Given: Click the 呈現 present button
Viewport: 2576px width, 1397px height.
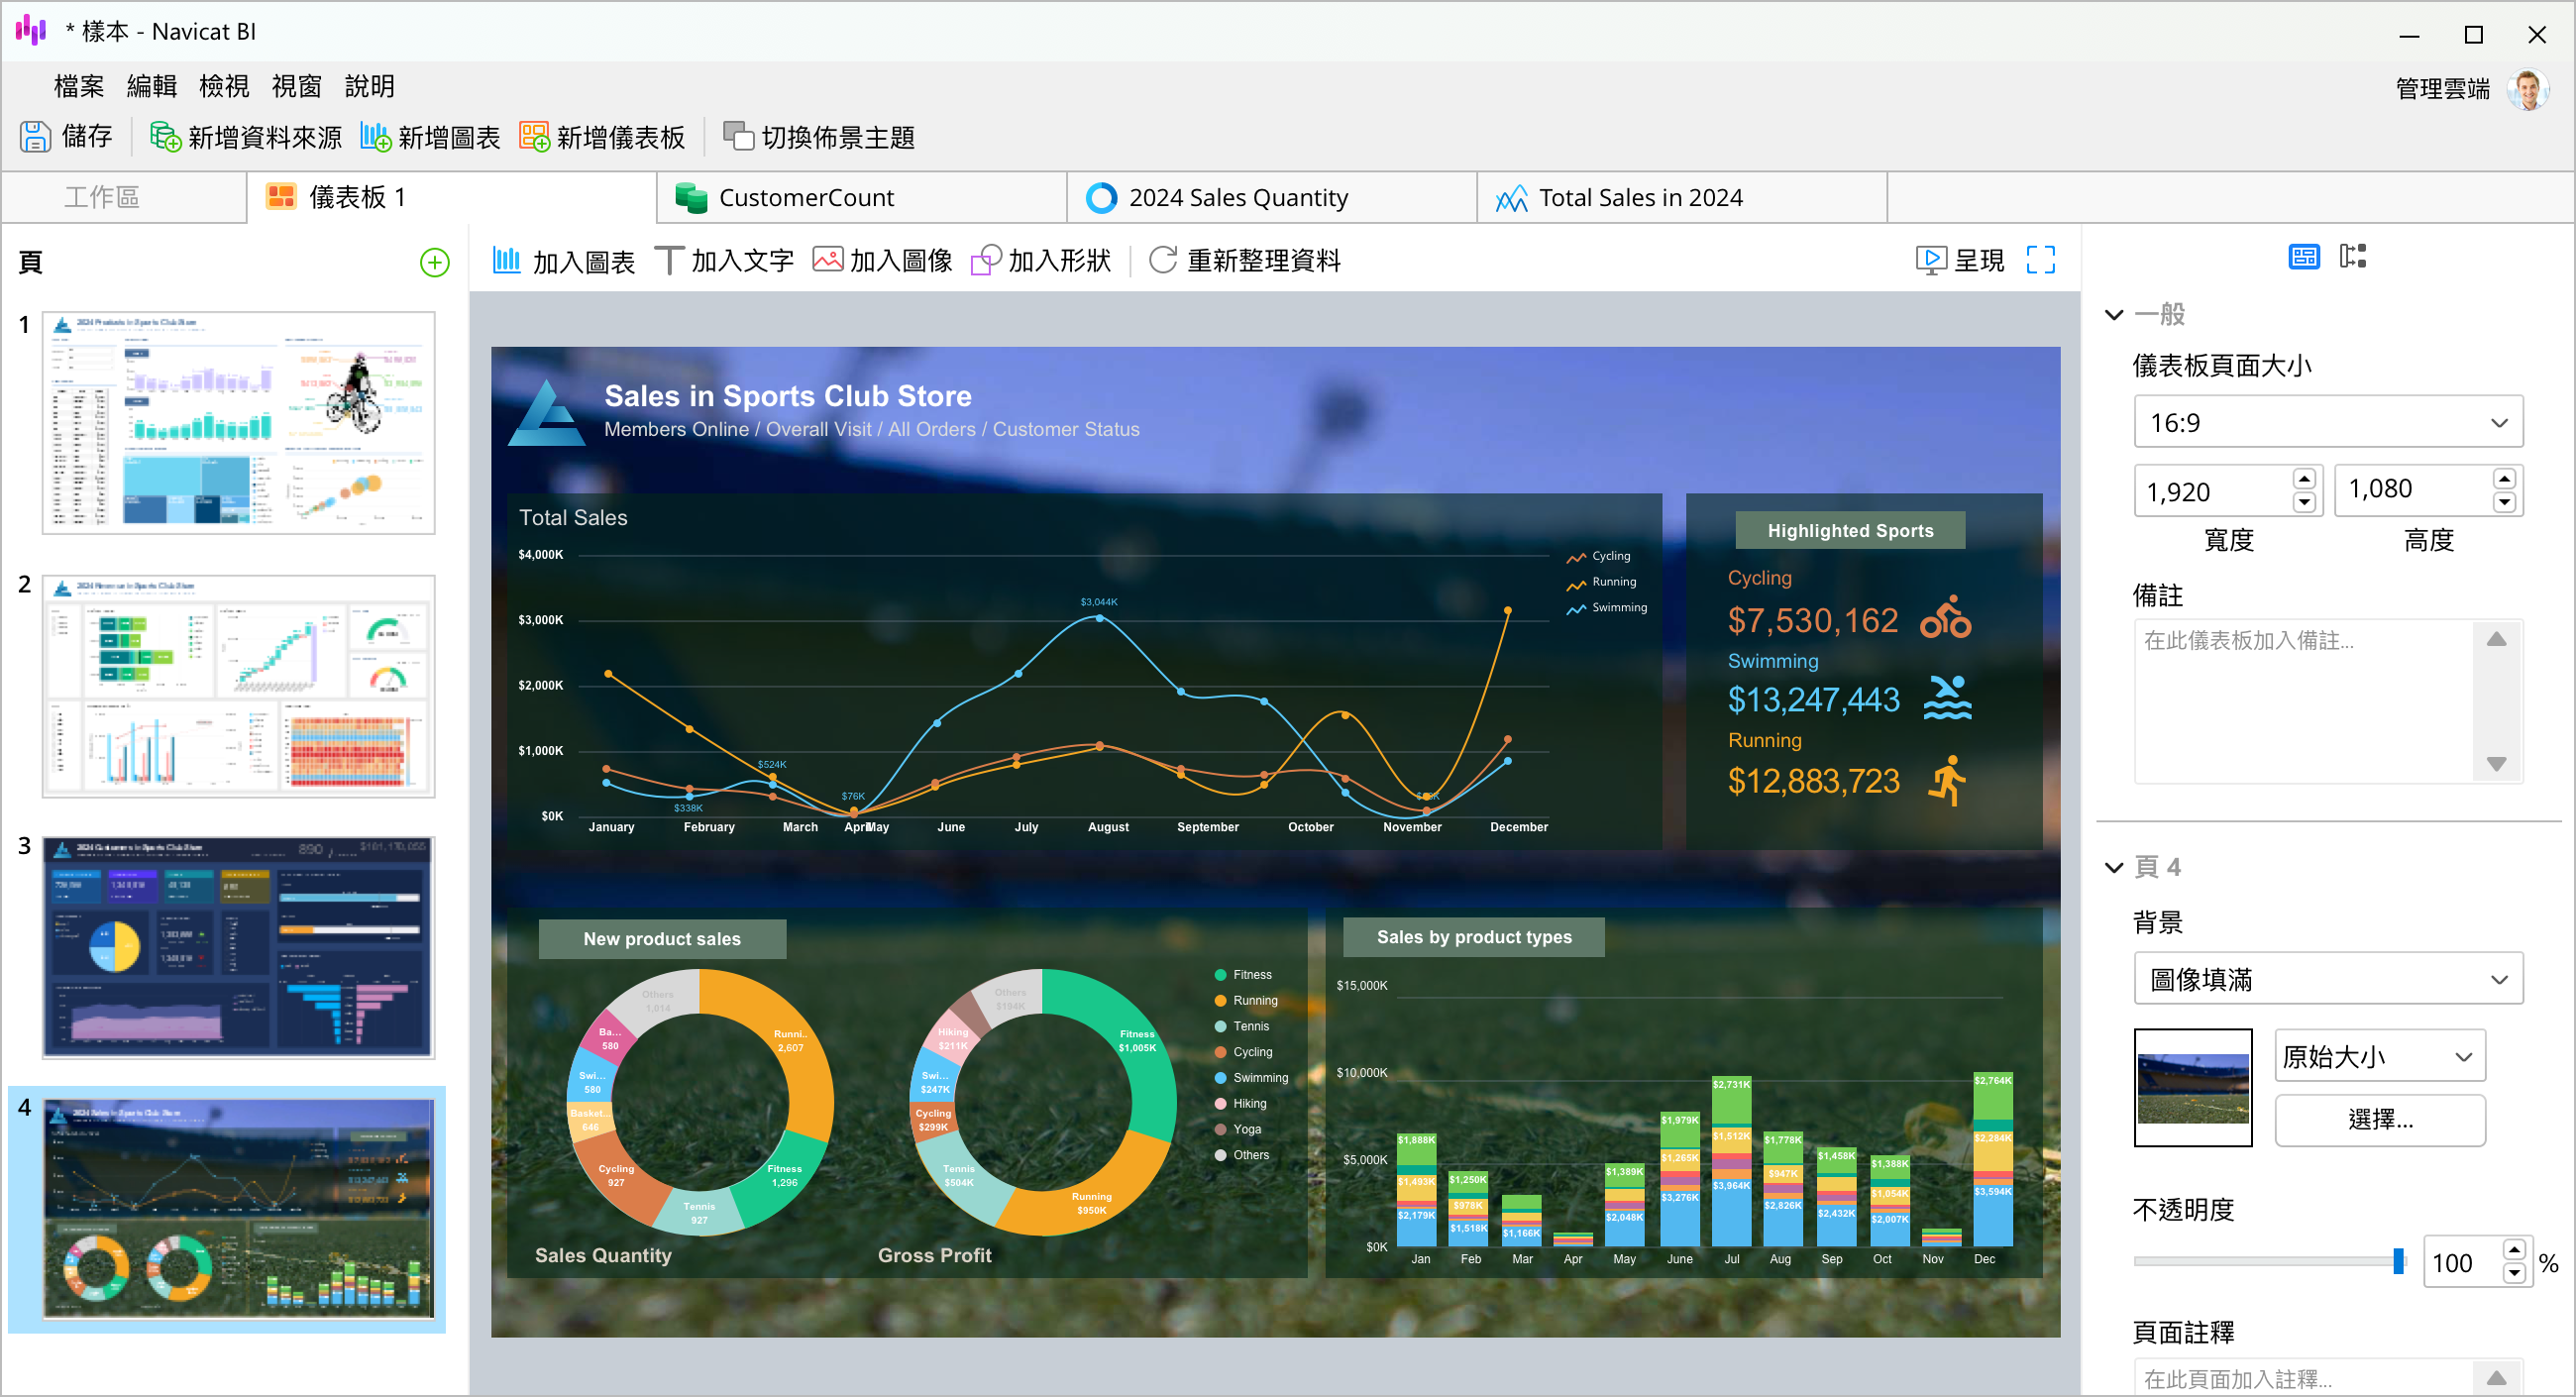Looking at the screenshot, I should [x=1960, y=260].
